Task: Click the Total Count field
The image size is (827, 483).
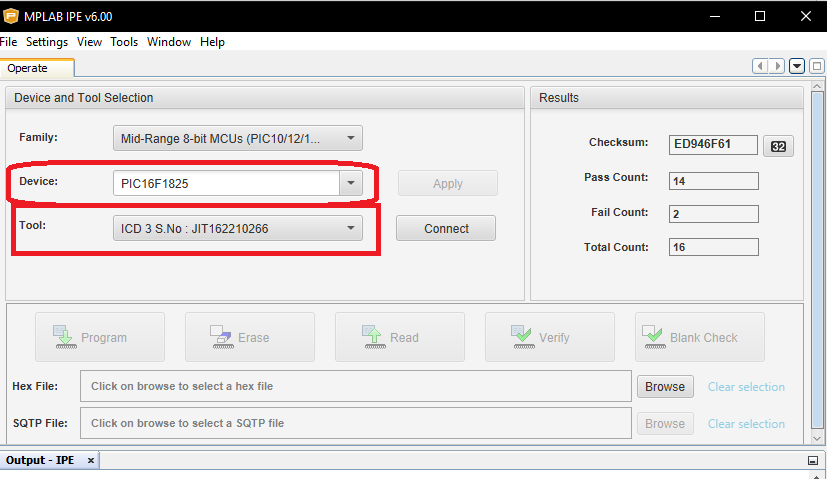Action: pyautogui.click(x=714, y=247)
